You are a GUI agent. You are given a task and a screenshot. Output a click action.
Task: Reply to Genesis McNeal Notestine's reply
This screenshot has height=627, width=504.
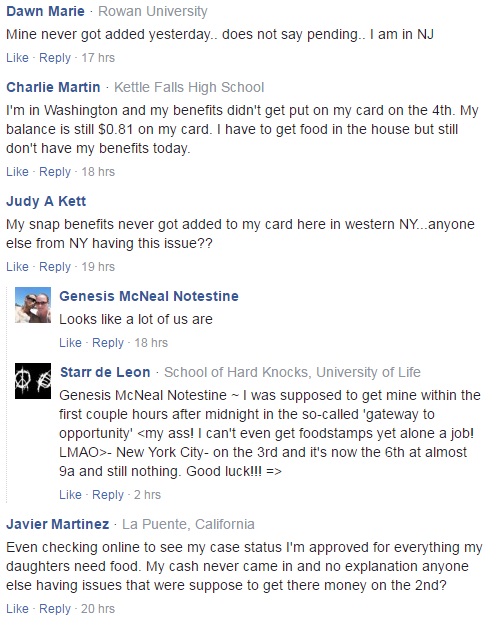click(108, 343)
